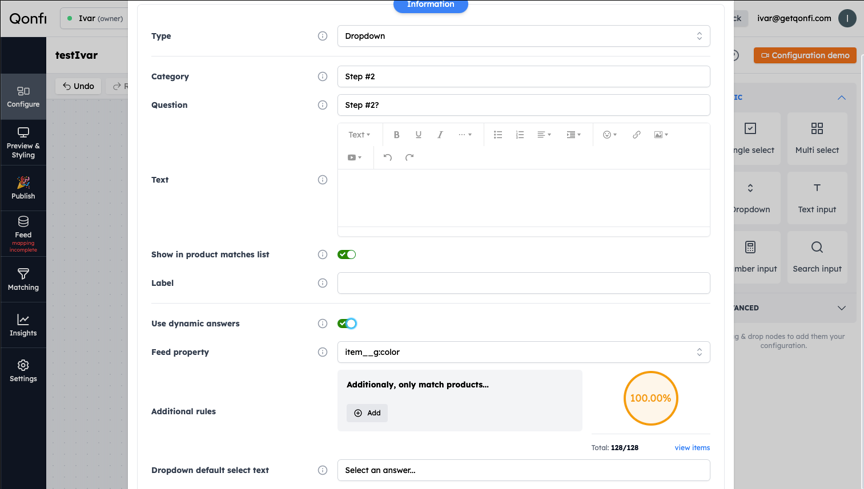864x489 pixels.
Task: Show info tooltip for Label
Action: click(322, 283)
